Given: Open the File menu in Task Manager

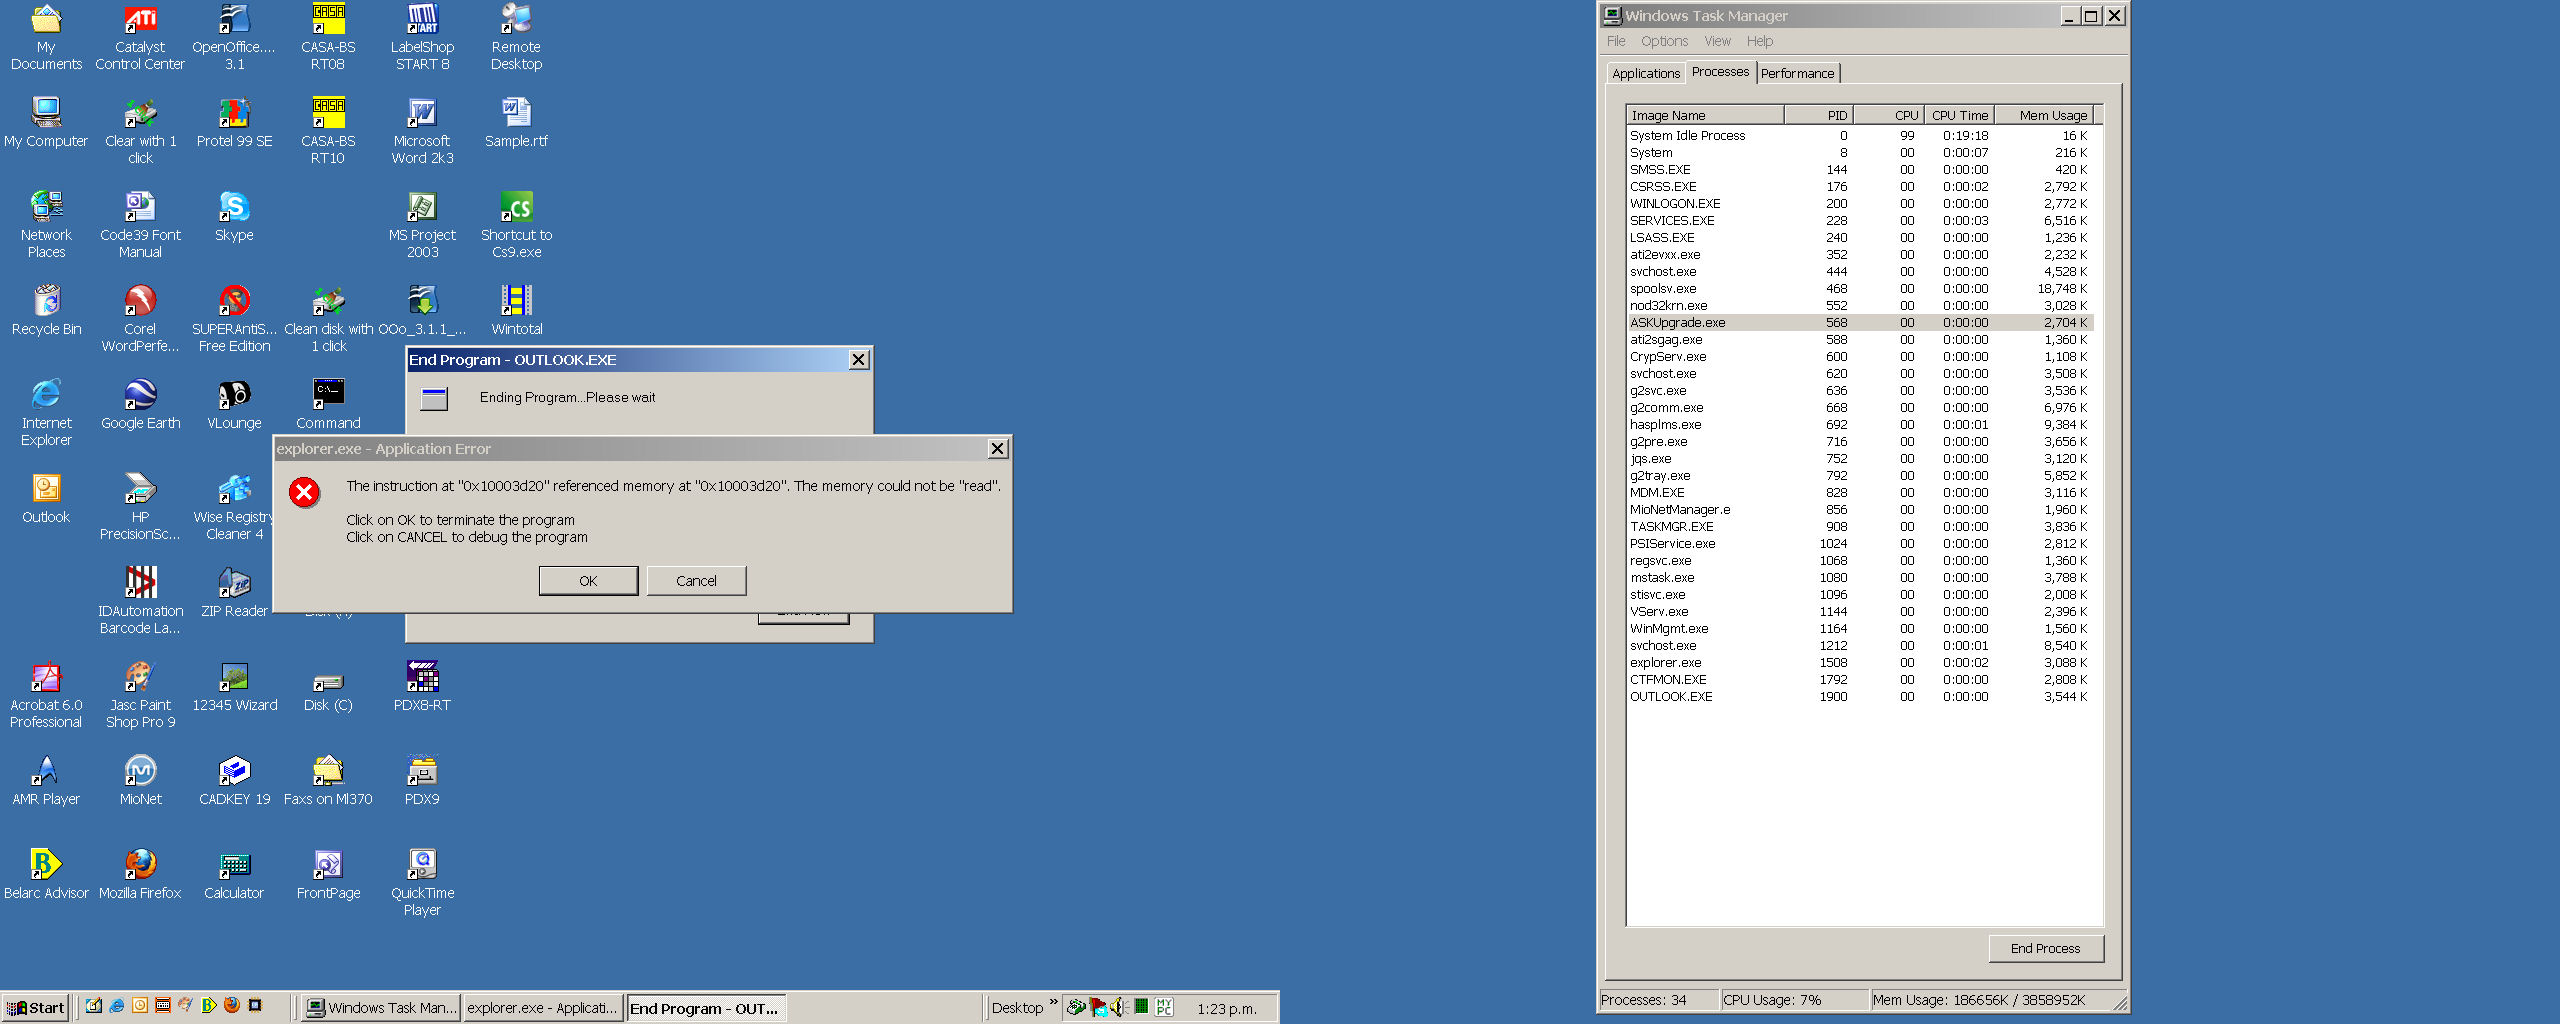Looking at the screenshot, I should [x=1616, y=41].
